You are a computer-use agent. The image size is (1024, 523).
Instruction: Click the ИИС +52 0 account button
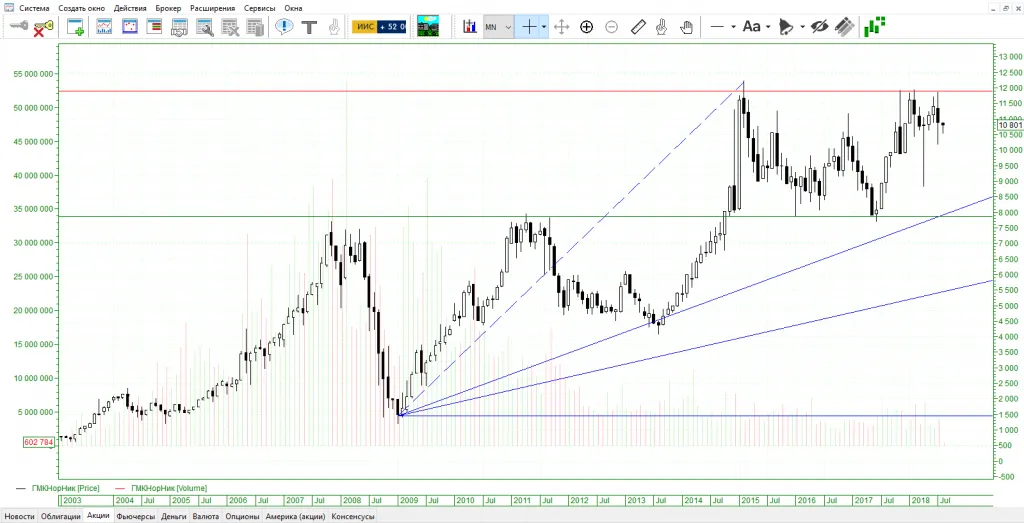(378, 27)
